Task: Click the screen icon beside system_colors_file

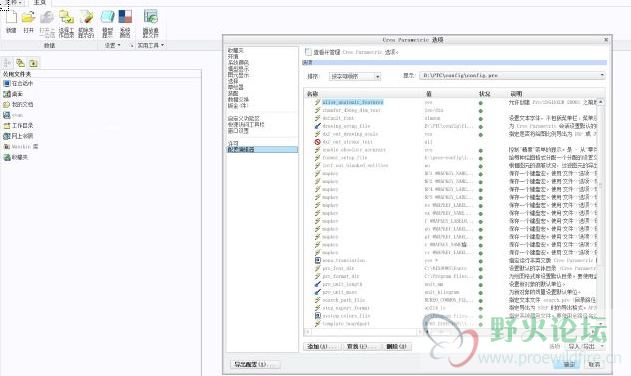Action: coord(318,316)
